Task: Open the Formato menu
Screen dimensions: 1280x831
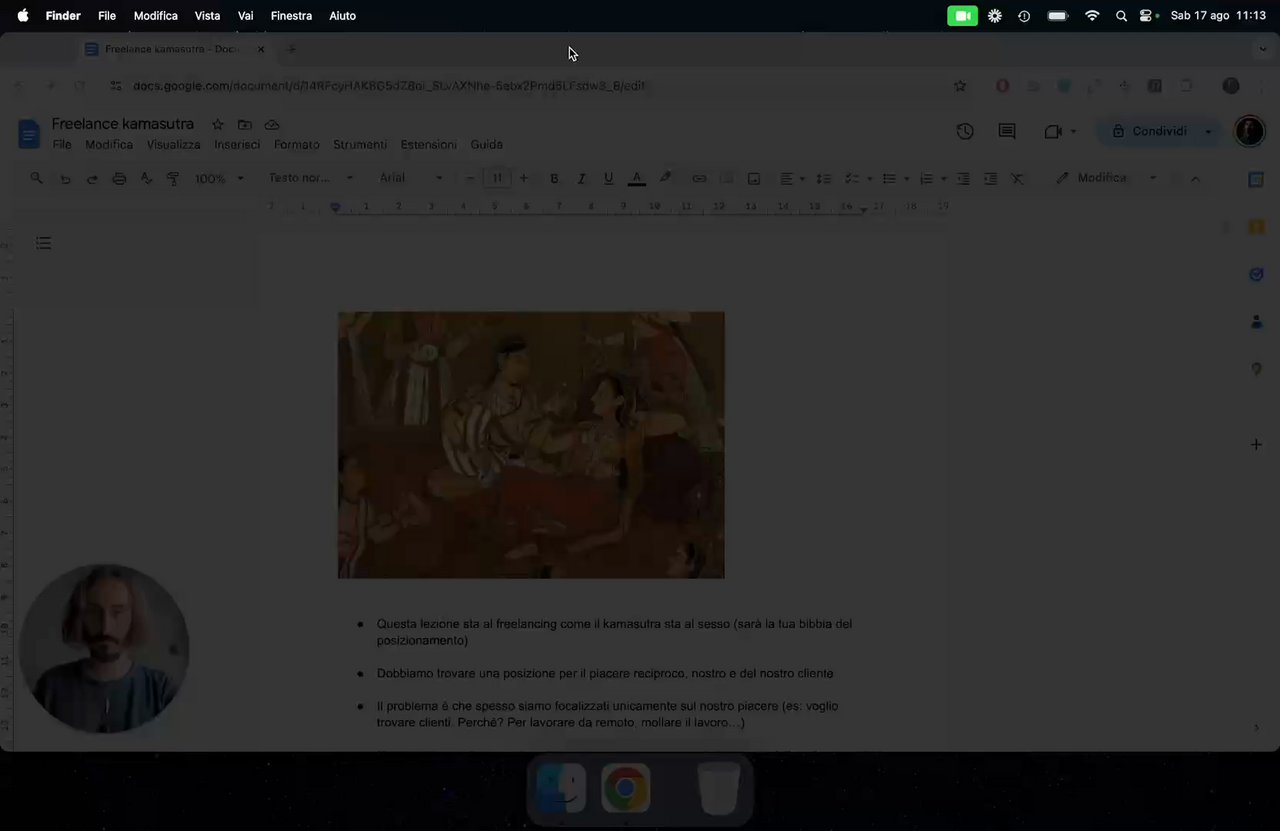Action: coord(297,145)
